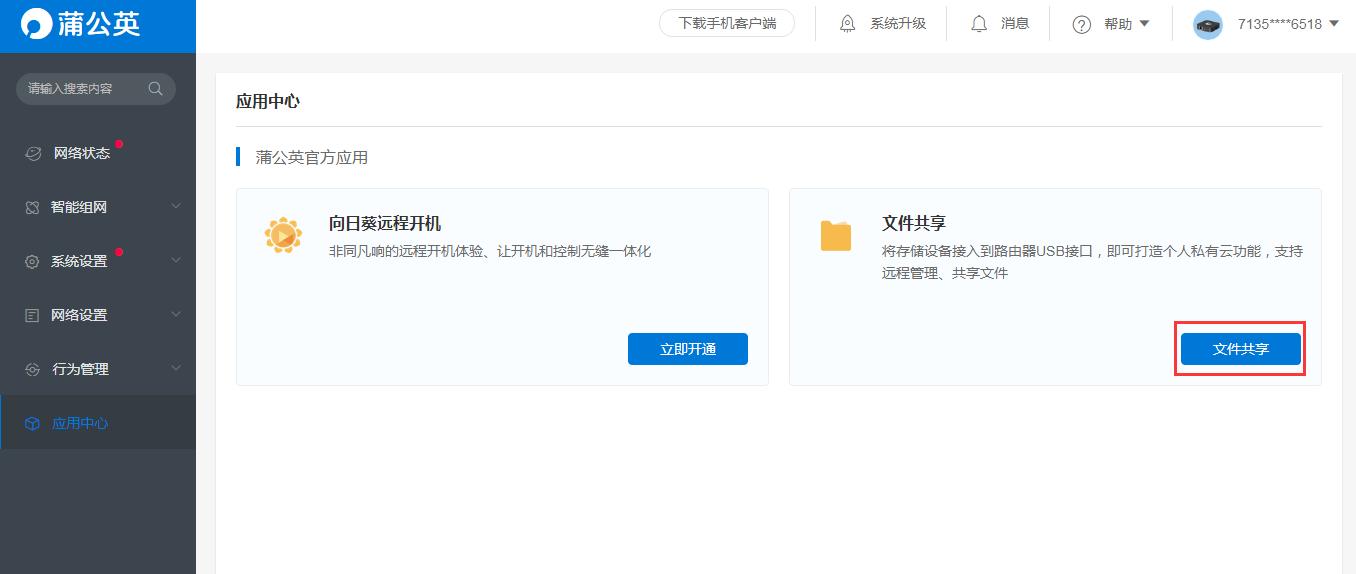Expand the 行为管理 sidebar section

point(98,369)
